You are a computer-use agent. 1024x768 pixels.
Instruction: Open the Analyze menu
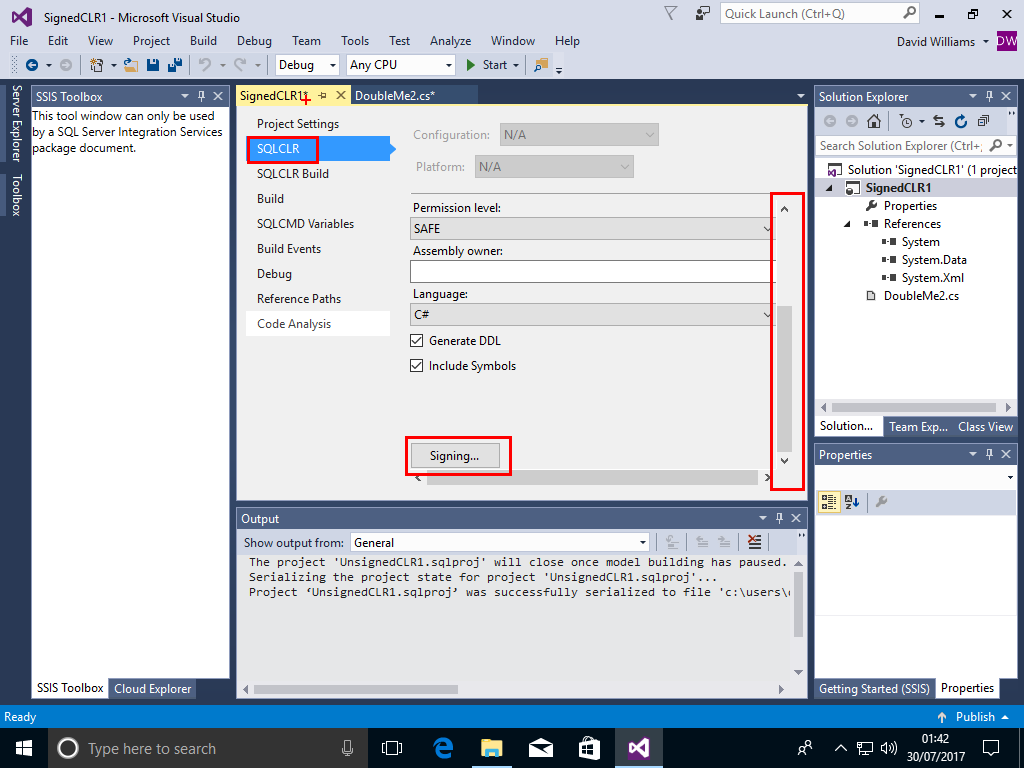(x=450, y=41)
